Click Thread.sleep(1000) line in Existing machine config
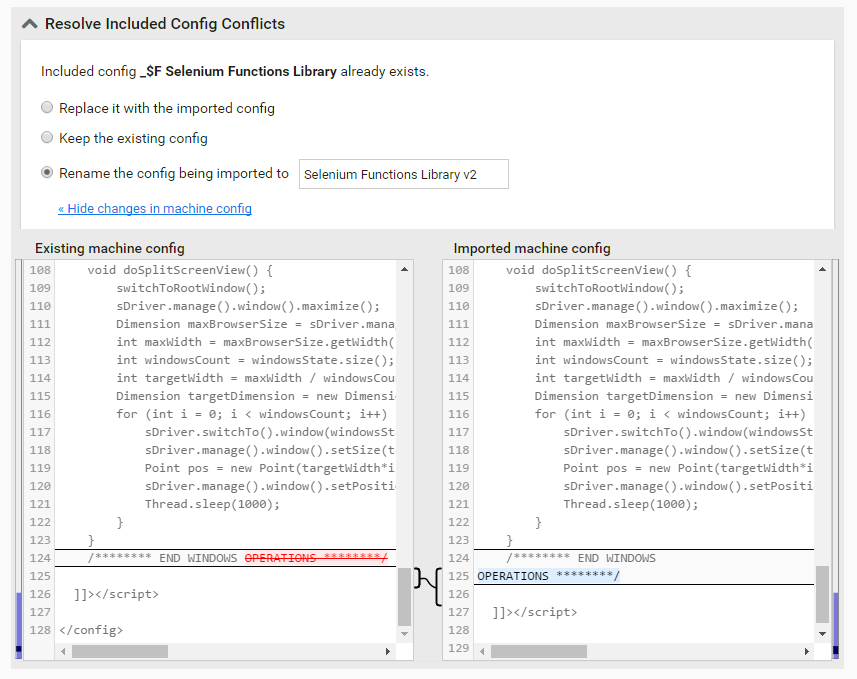The height and width of the screenshot is (679, 857). pos(212,504)
